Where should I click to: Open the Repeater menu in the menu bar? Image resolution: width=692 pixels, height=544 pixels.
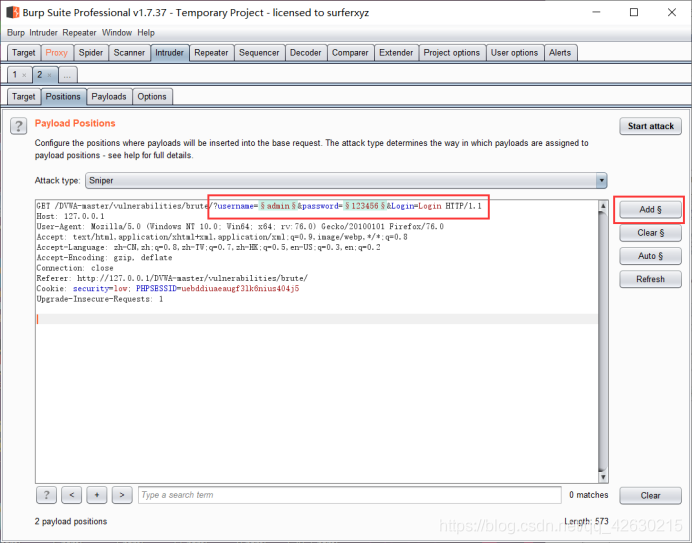coord(79,33)
